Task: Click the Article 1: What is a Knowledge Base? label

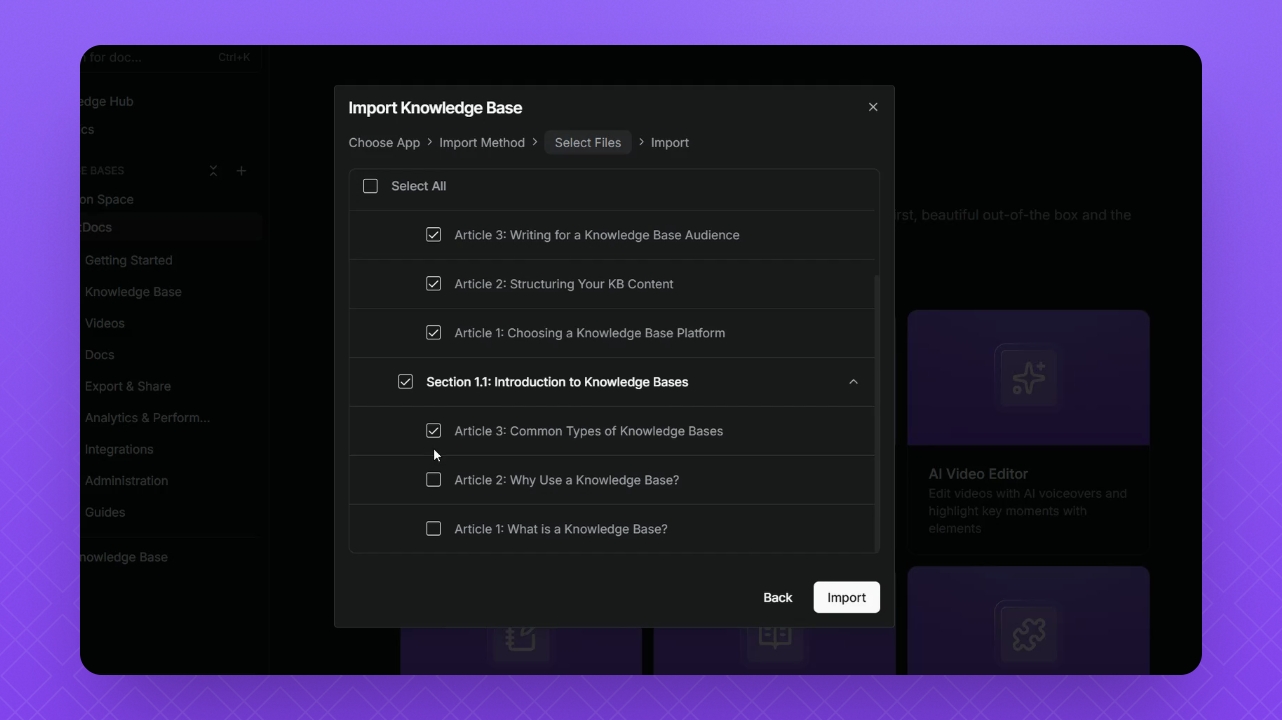Action: 561,529
